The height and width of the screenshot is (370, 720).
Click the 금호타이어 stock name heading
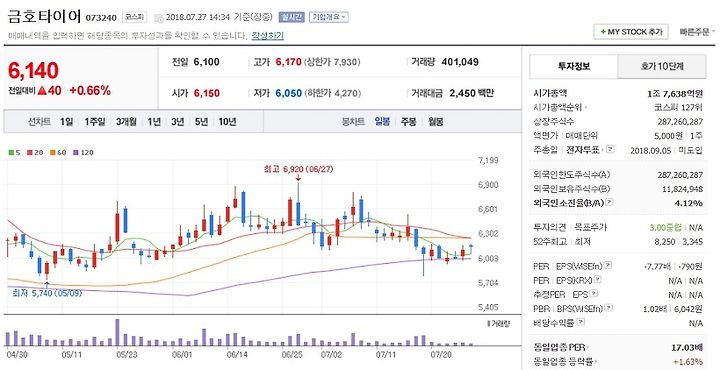[x=45, y=17]
